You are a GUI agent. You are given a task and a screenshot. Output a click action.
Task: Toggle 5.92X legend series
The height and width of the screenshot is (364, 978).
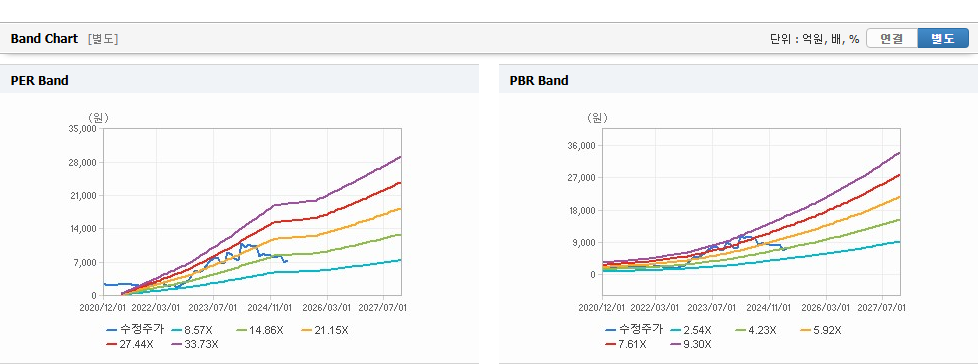(821, 330)
